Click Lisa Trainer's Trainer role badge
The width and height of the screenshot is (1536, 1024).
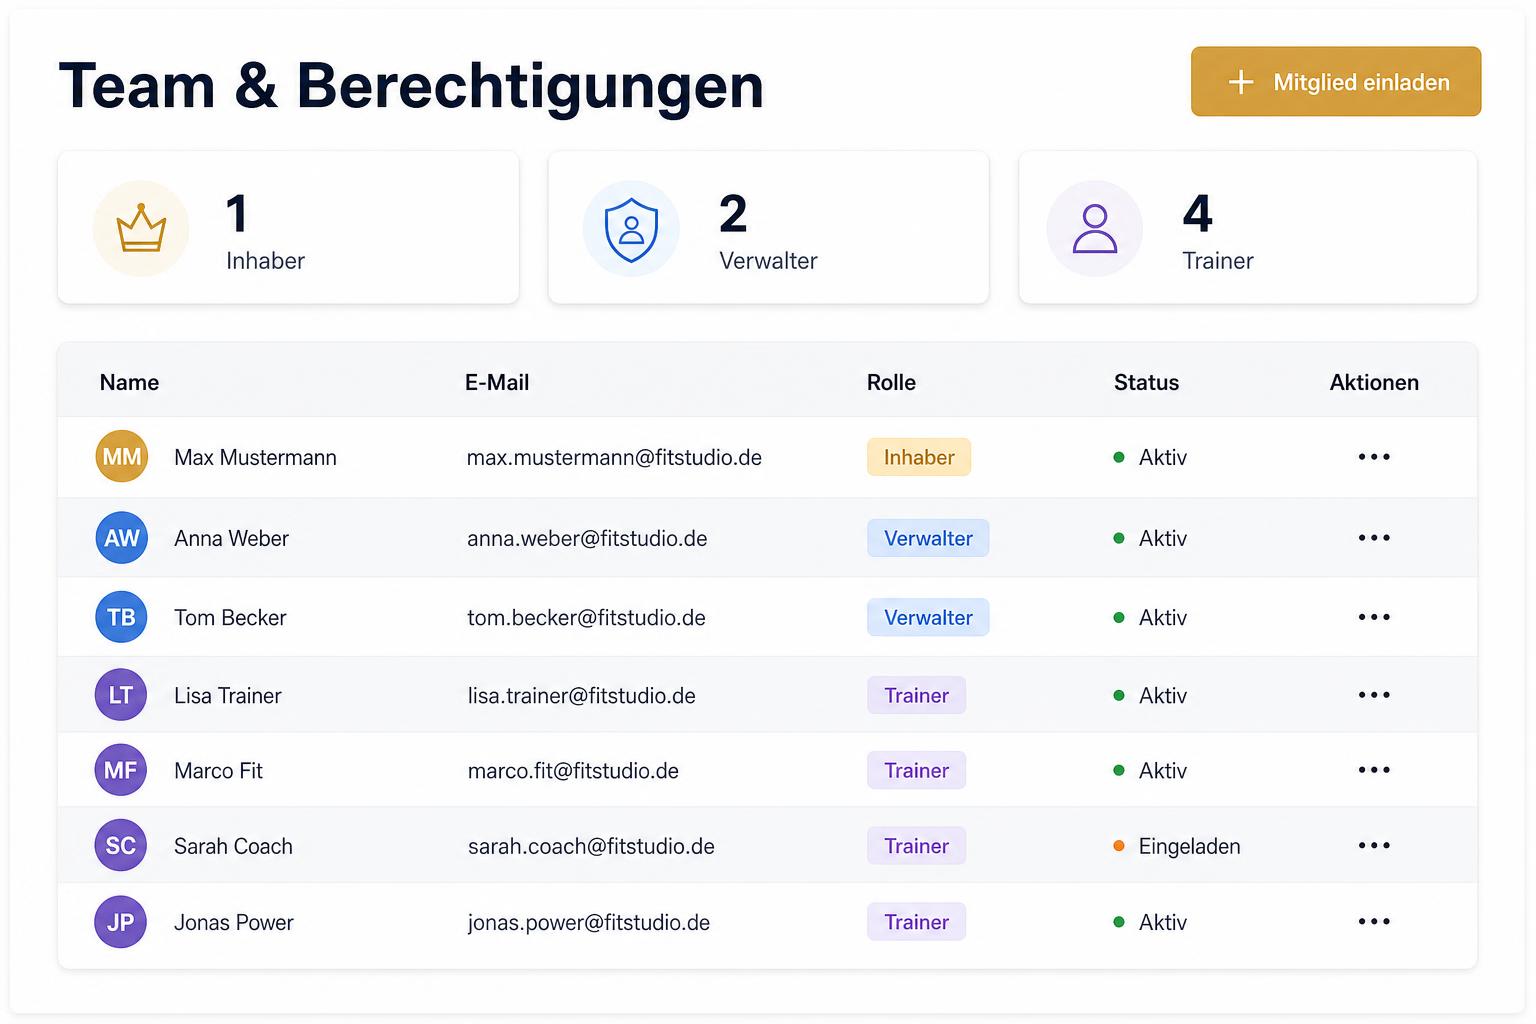pyautogui.click(x=916, y=695)
